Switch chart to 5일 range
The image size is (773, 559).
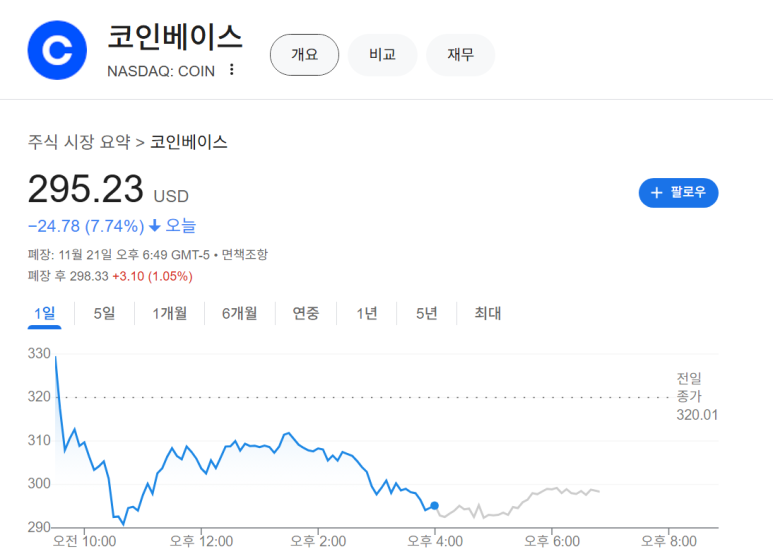click(x=104, y=314)
